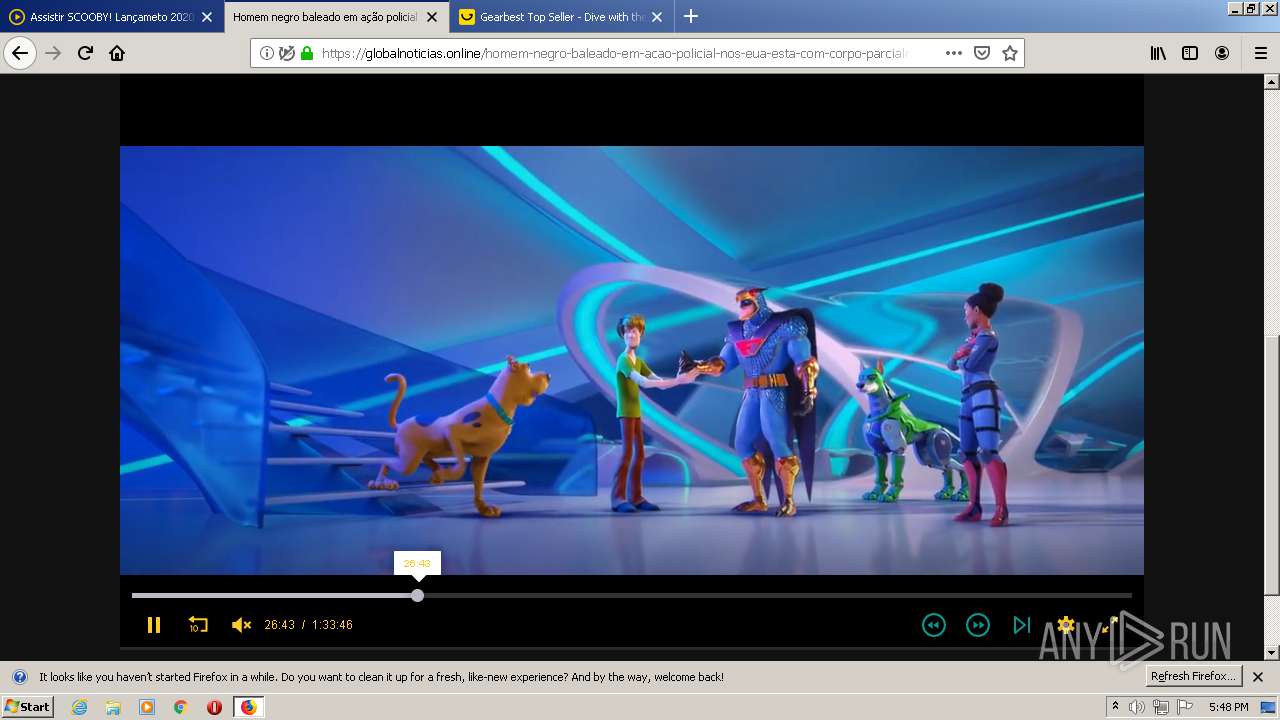Click the globalnoticias.online URL field

click(x=613, y=53)
